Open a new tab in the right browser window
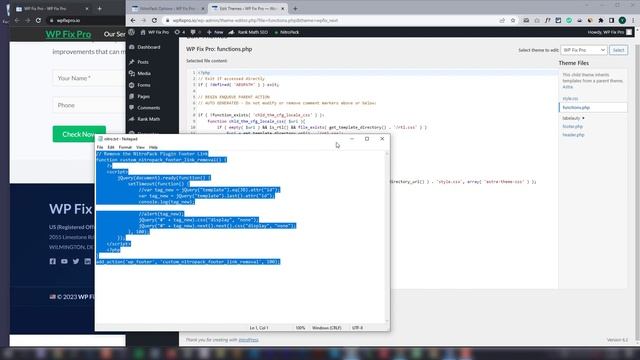This screenshot has height=360, width=640. coord(295,9)
